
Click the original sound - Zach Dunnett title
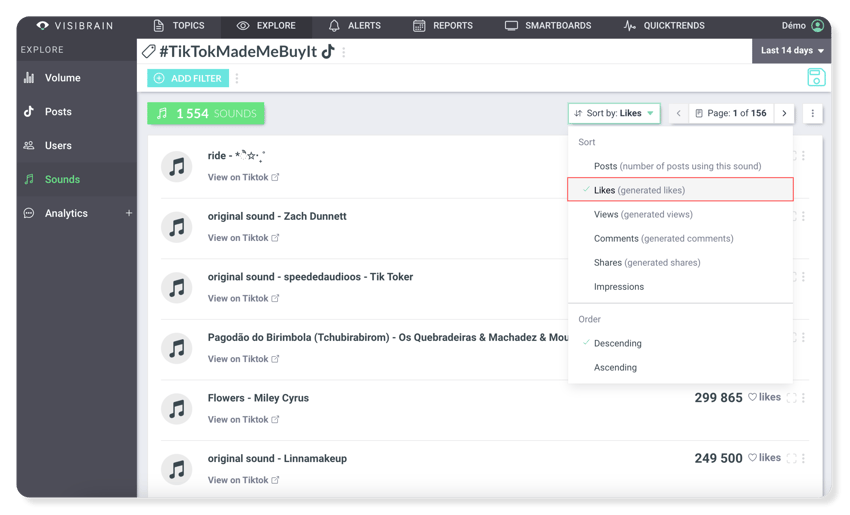(x=277, y=216)
